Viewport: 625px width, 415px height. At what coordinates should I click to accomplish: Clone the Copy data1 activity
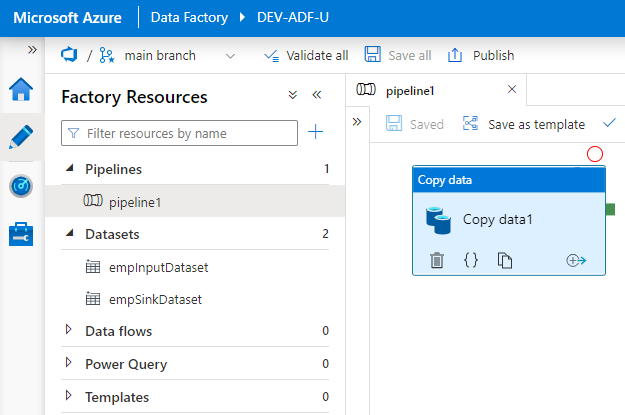[505, 260]
